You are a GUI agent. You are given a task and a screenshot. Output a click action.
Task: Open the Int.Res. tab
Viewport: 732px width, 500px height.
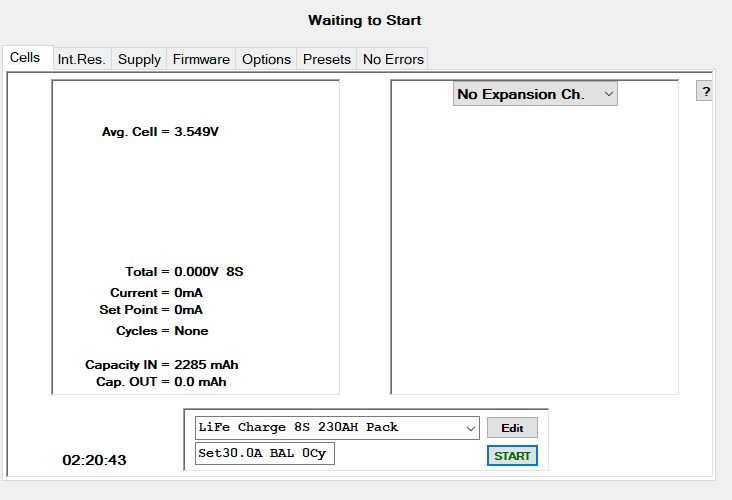coord(81,59)
